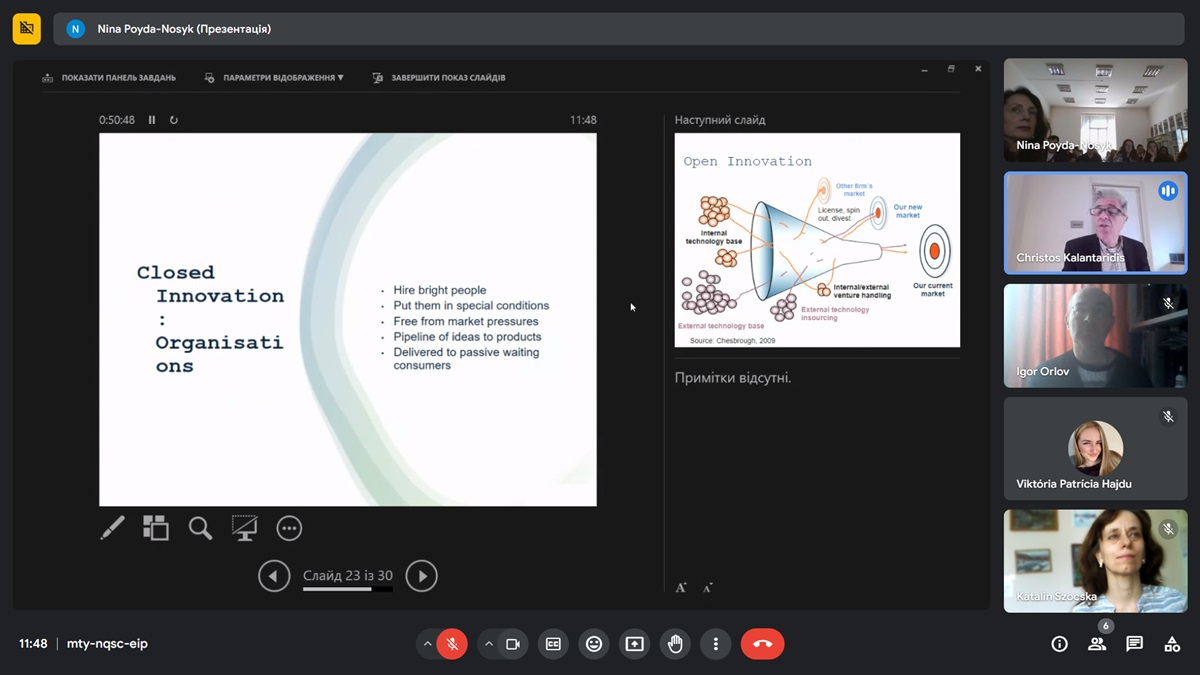Click the Open Innovation next slide preview
Image resolution: width=1200 pixels, height=675 pixels.
(817, 240)
